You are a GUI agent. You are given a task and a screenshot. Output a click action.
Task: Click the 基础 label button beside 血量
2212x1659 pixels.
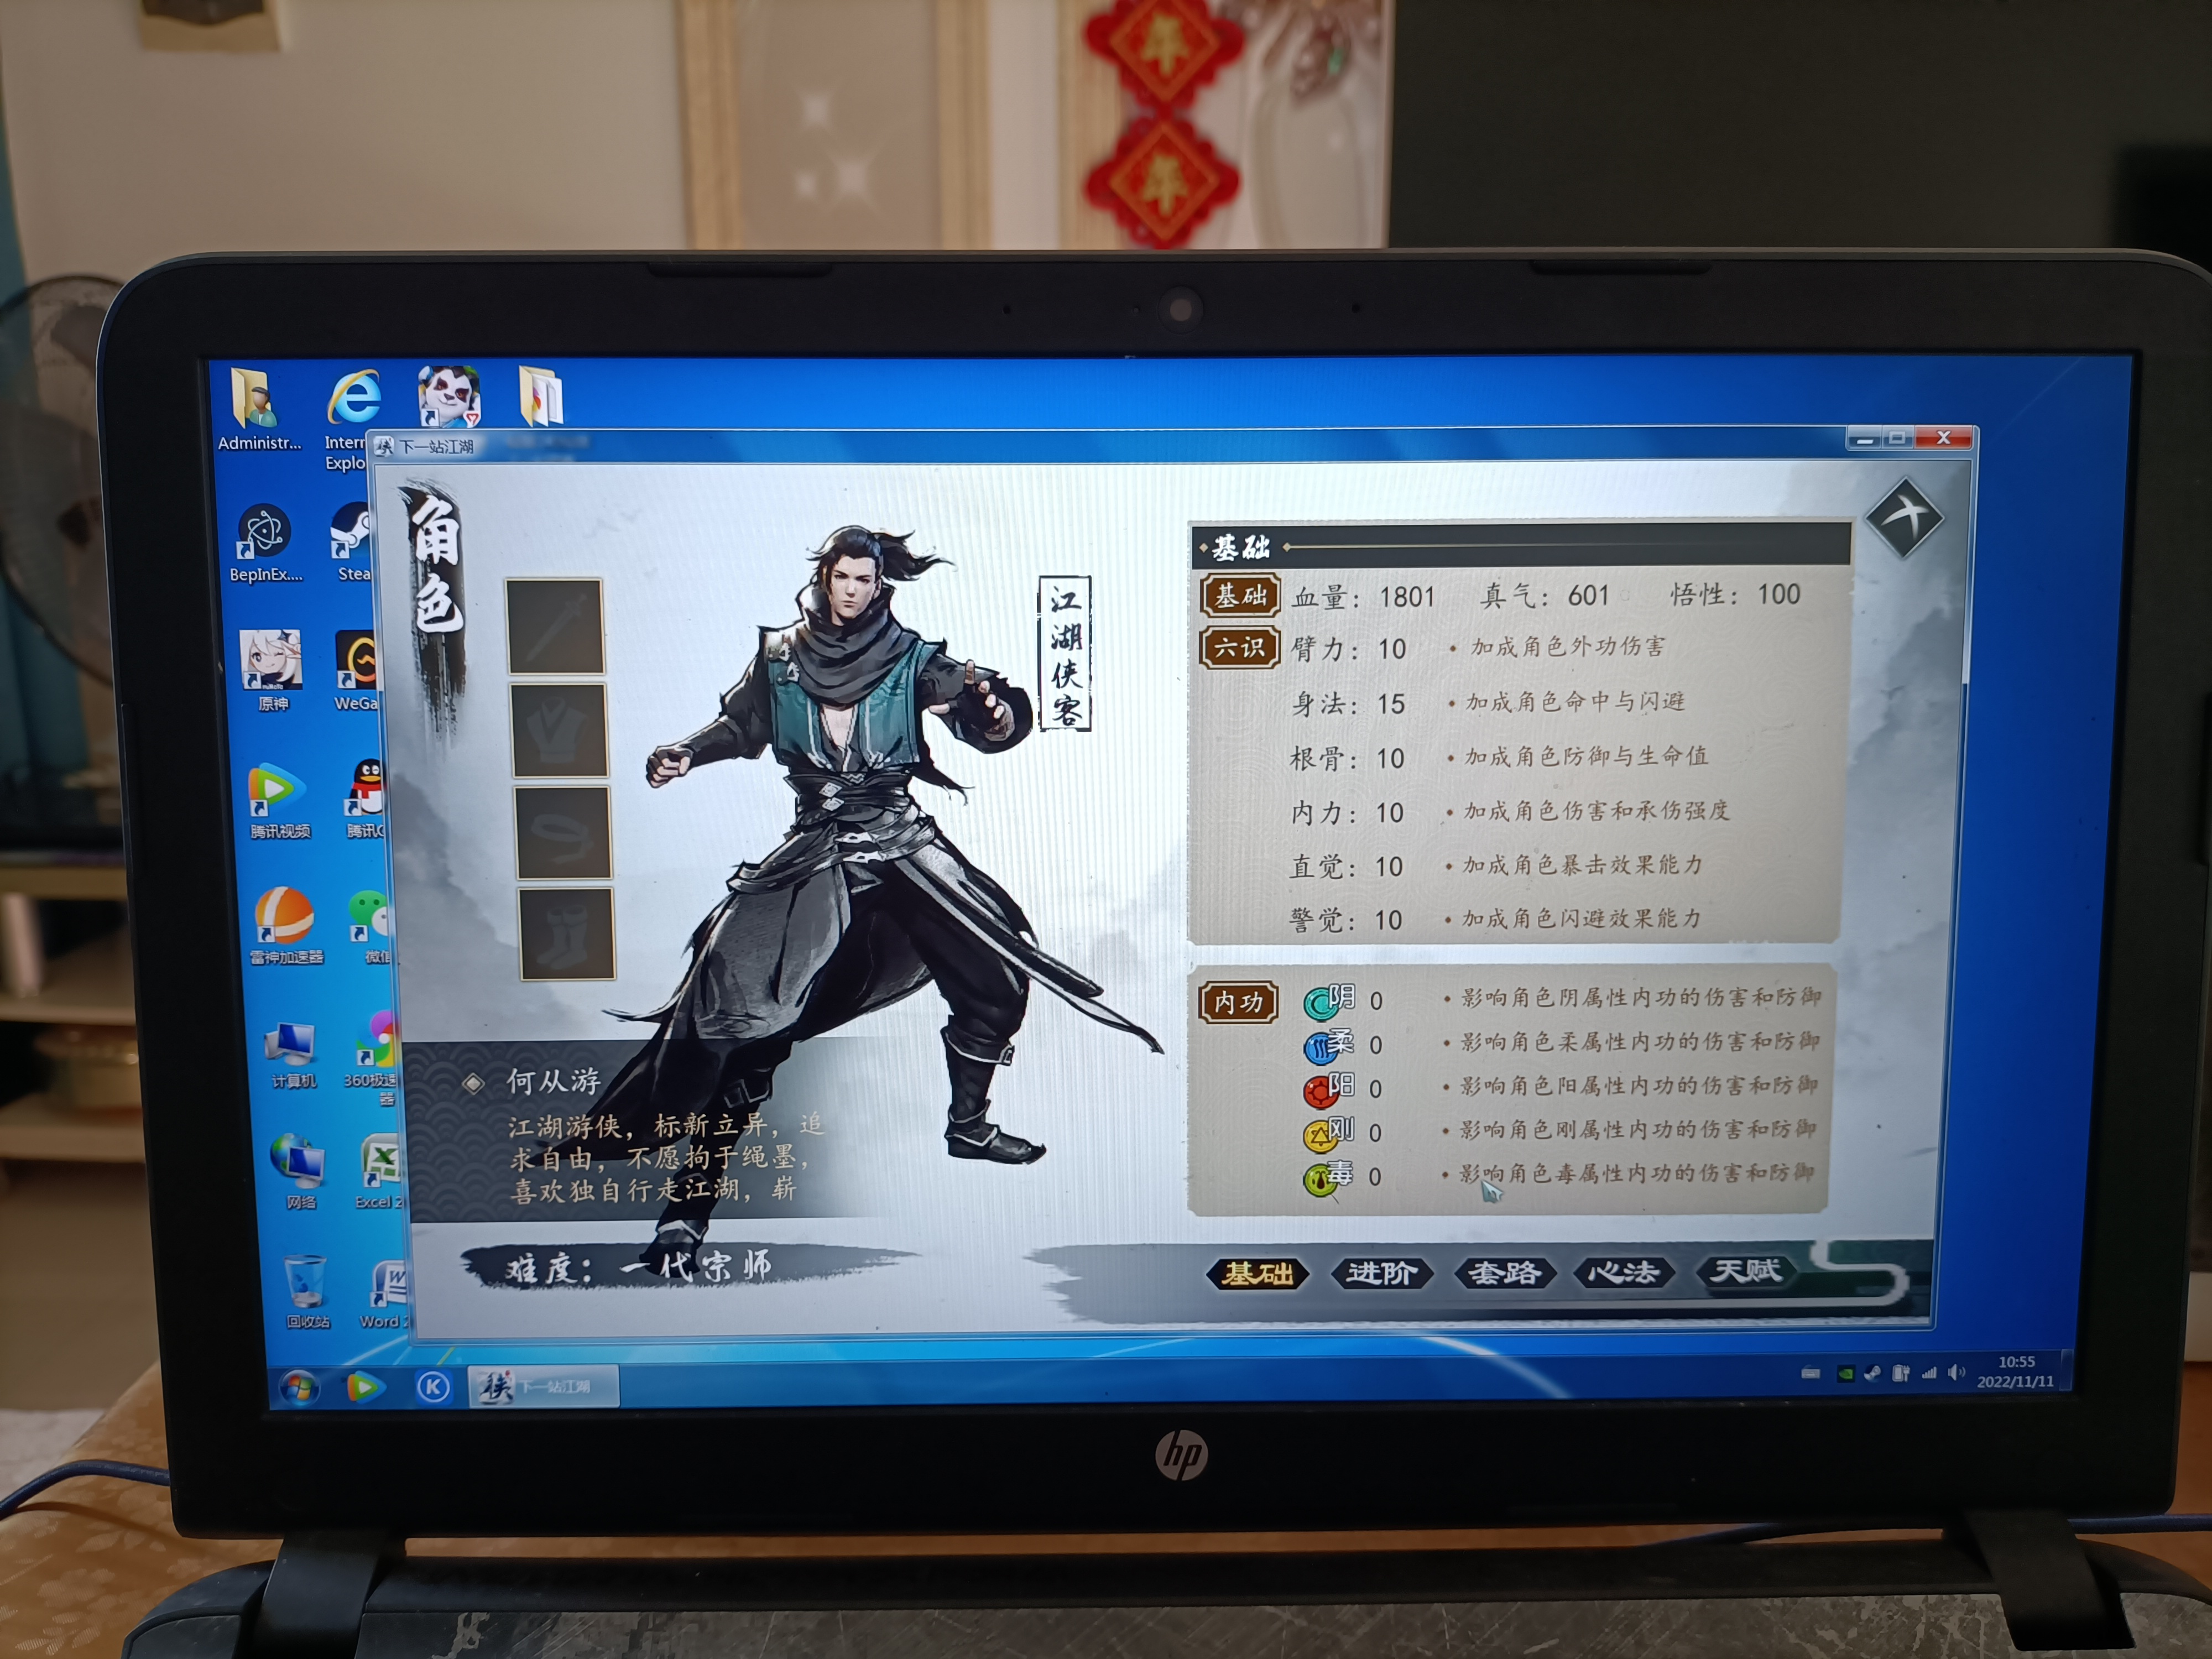coord(1240,595)
